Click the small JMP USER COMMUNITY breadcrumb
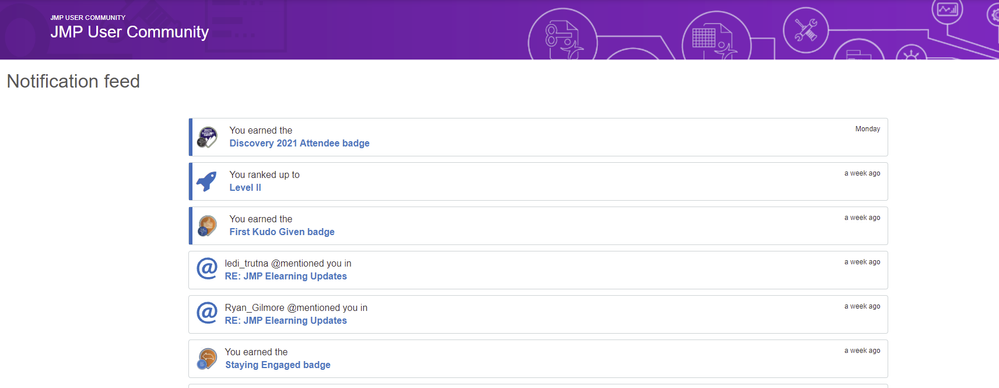This screenshot has height=388, width=999. (x=88, y=17)
